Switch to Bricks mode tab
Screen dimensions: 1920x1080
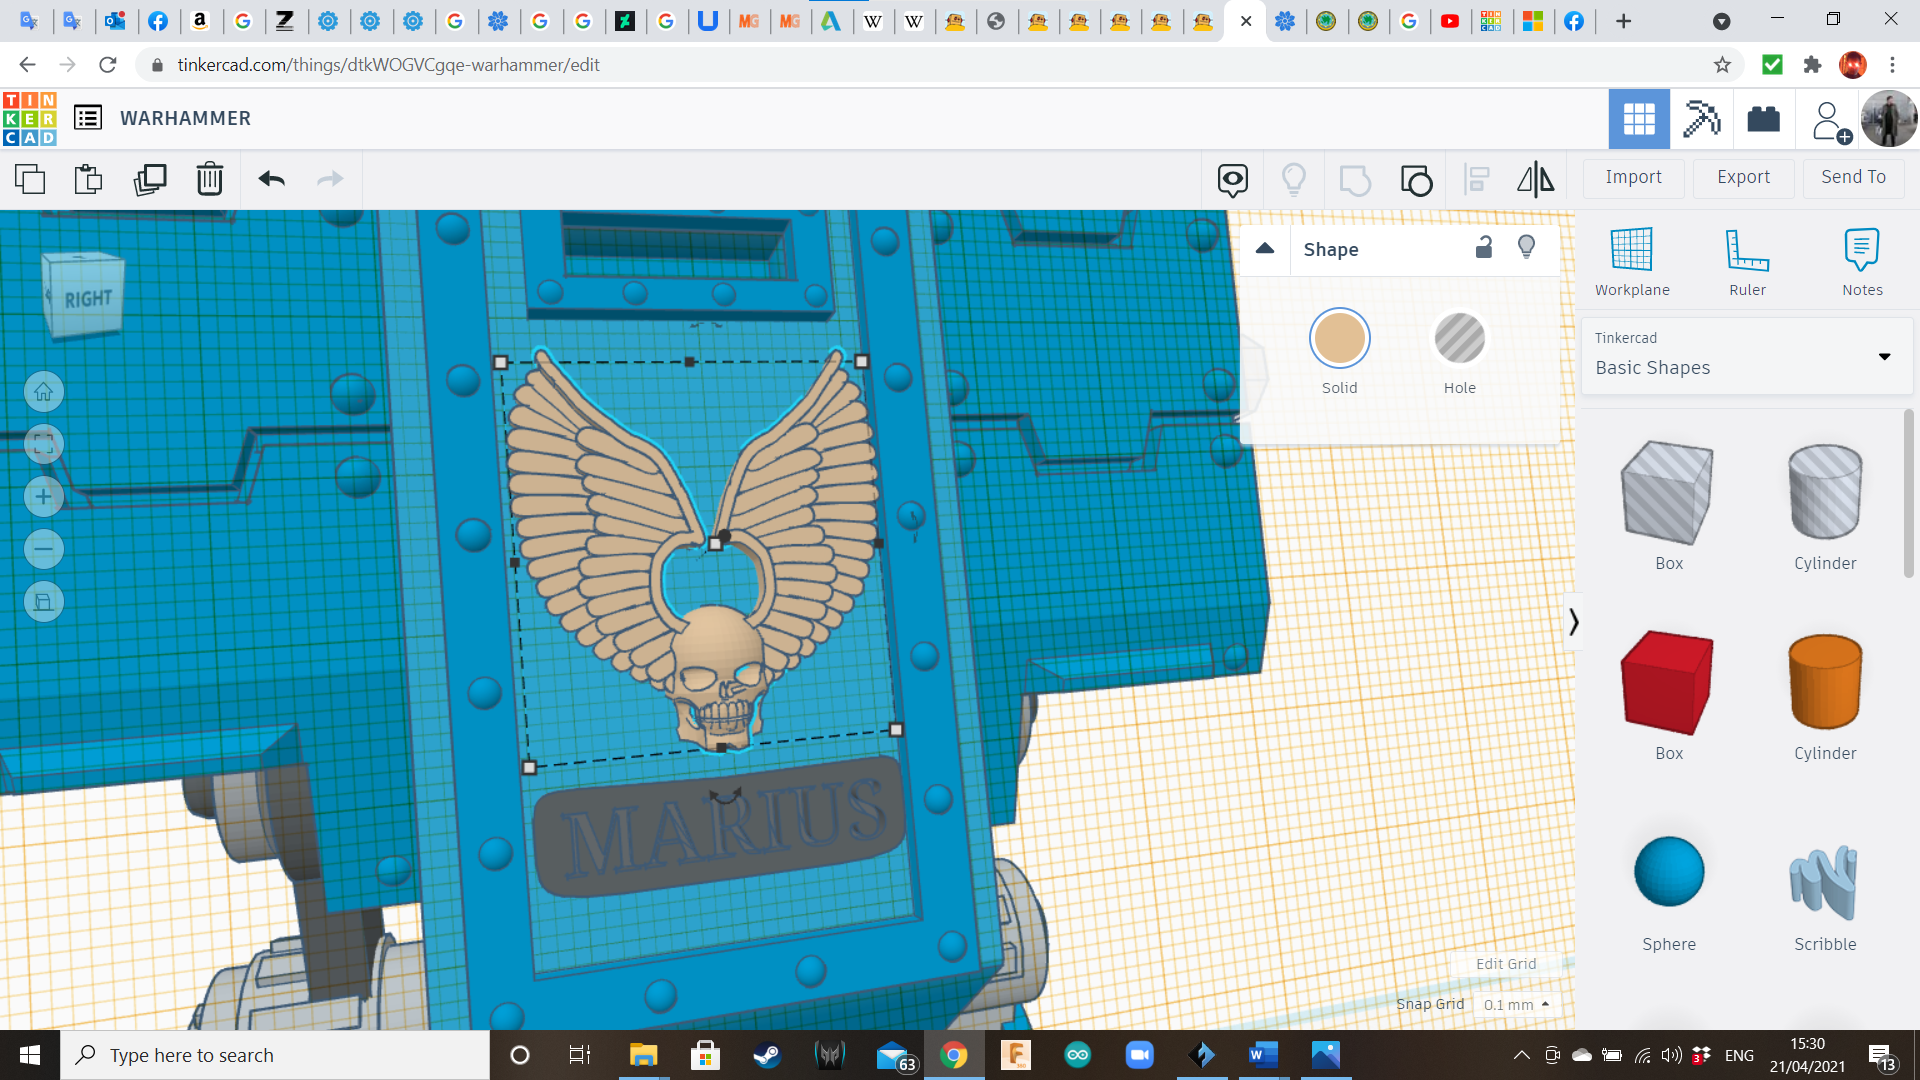click(1763, 119)
